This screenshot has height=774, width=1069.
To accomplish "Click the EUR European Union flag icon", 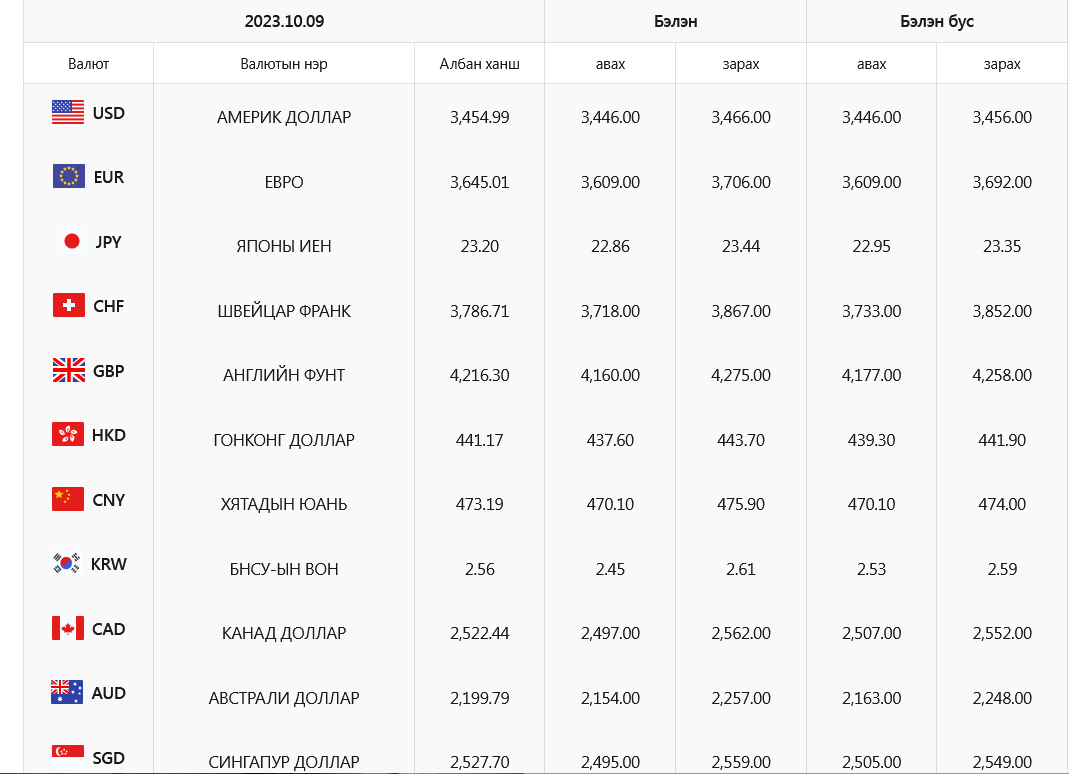I will coord(68,177).
